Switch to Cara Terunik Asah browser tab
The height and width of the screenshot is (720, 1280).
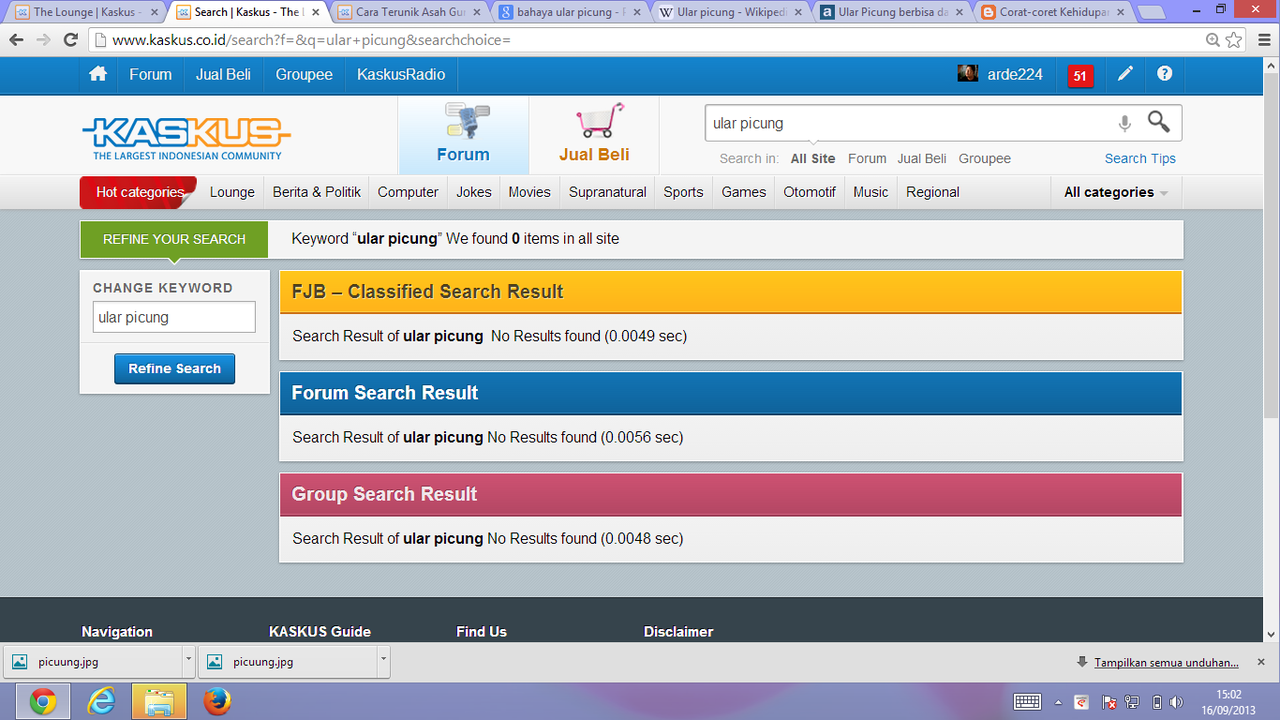[408, 12]
